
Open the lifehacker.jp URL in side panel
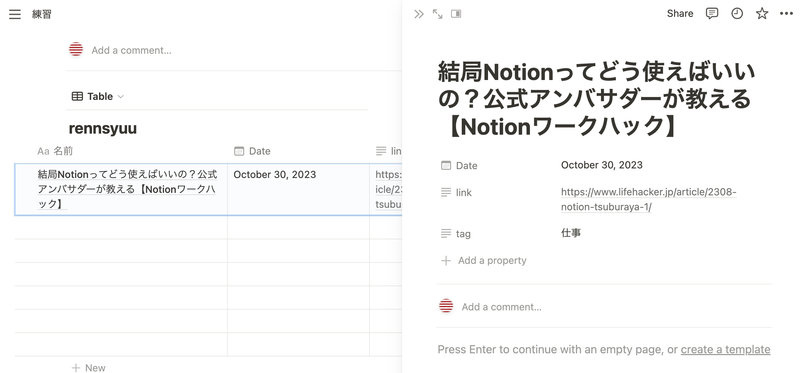point(648,200)
